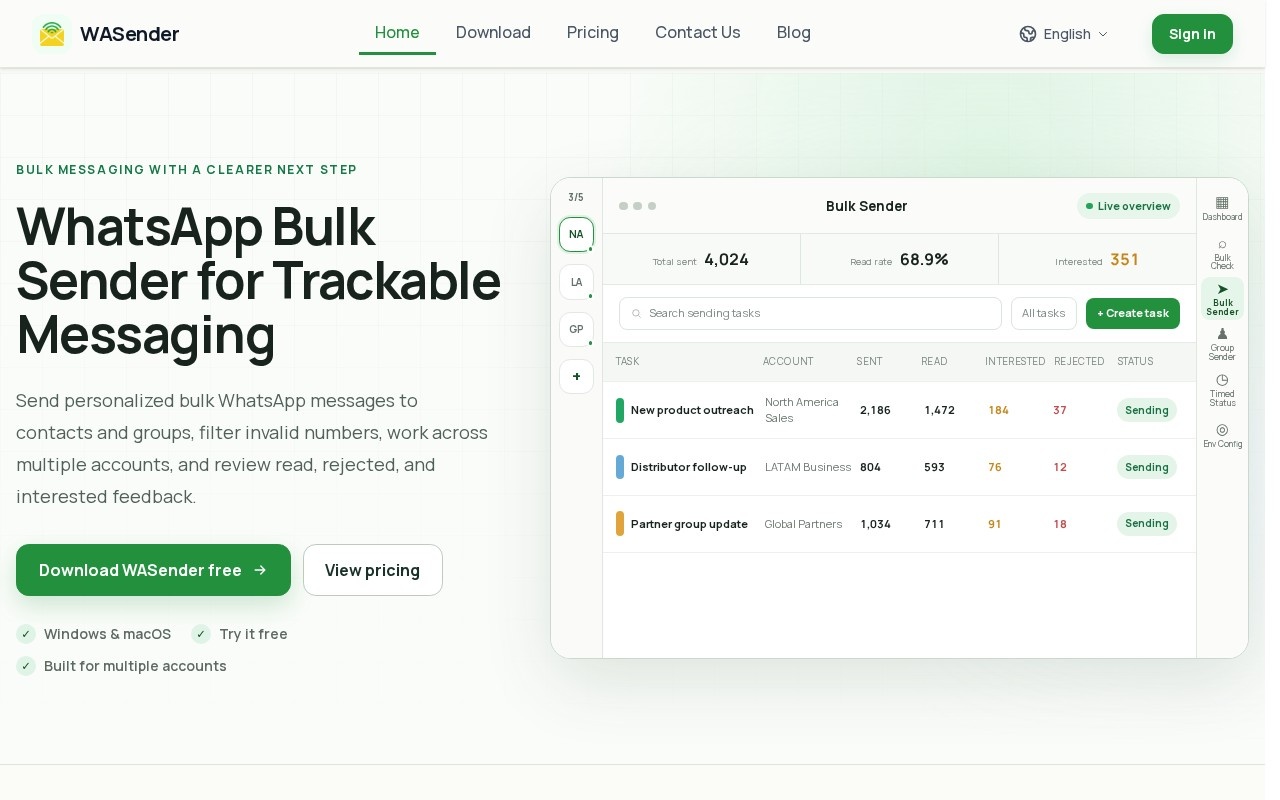
Task: Click the Sign in button
Action: pyautogui.click(x=1192, y=34)
